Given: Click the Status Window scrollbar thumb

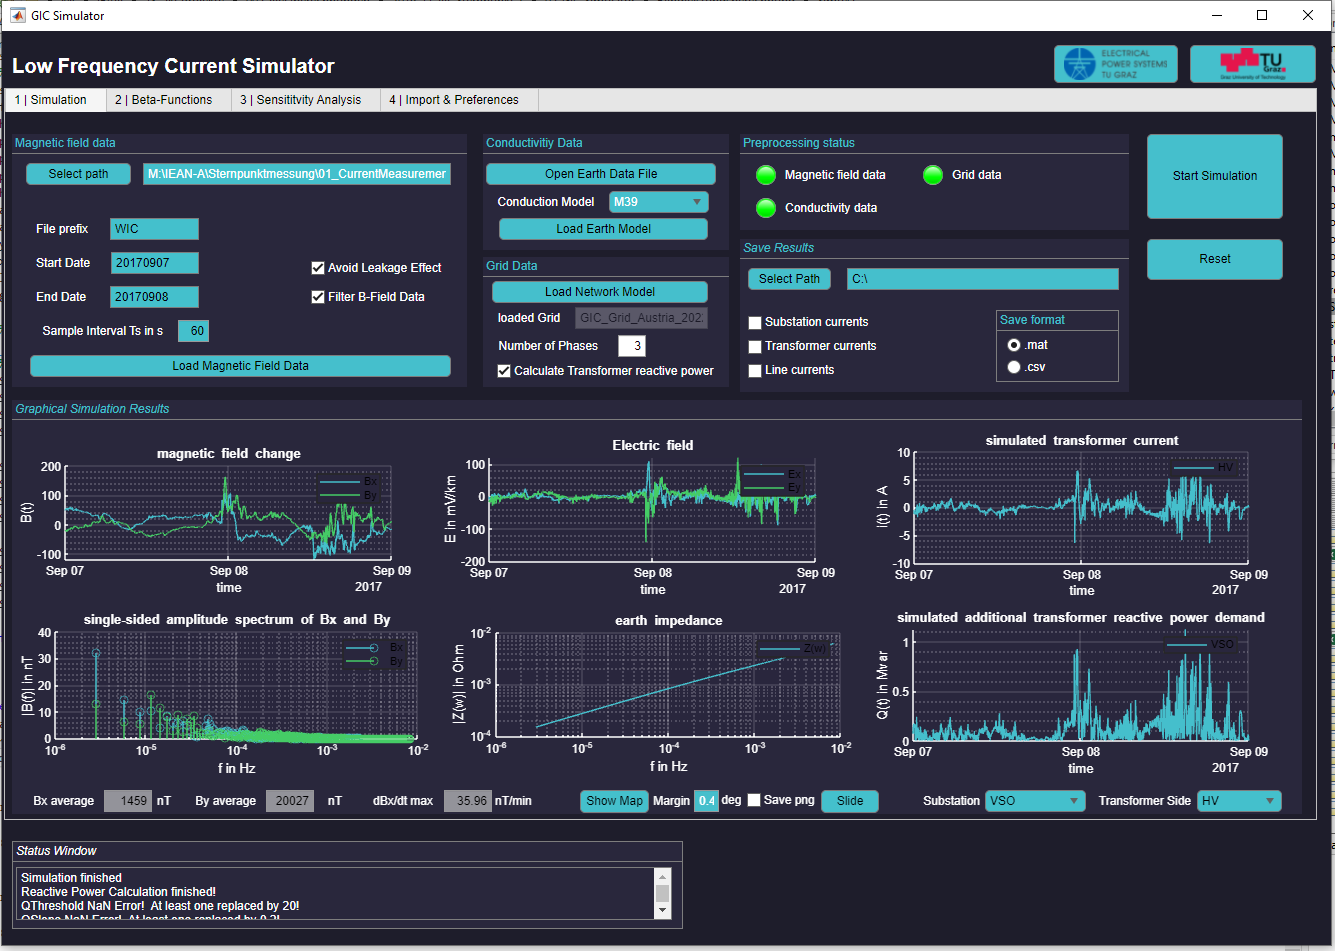Looking at the screenshot, I should 662,894.
